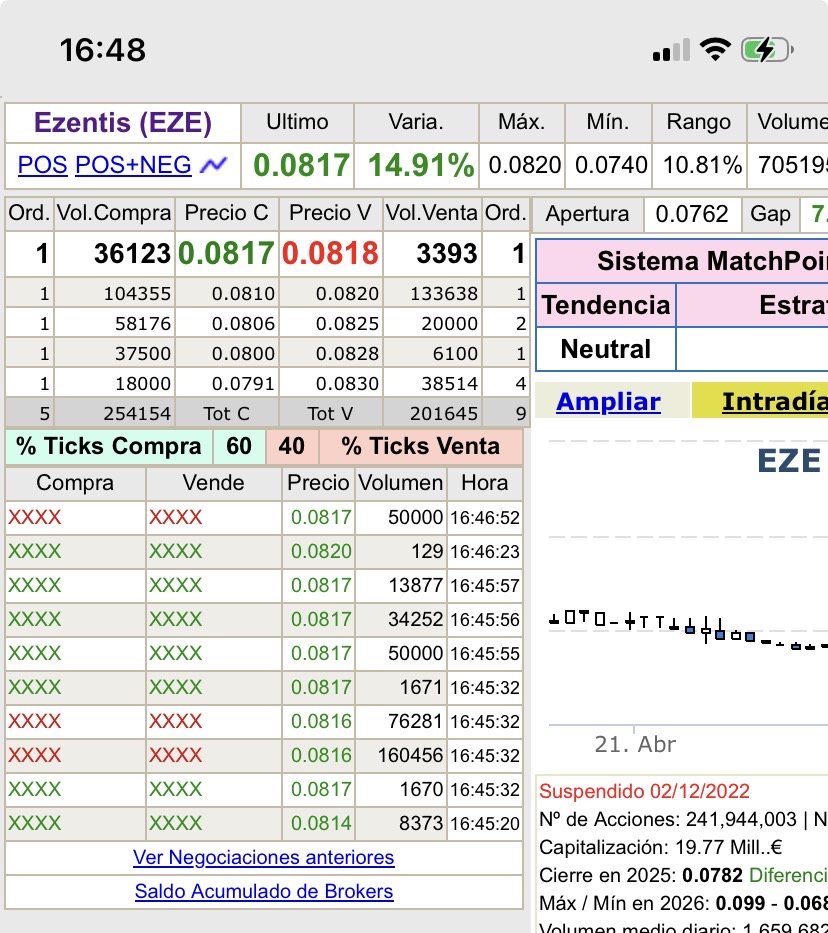Open the POS link
The image size is (828, 933).
(42, 165)
